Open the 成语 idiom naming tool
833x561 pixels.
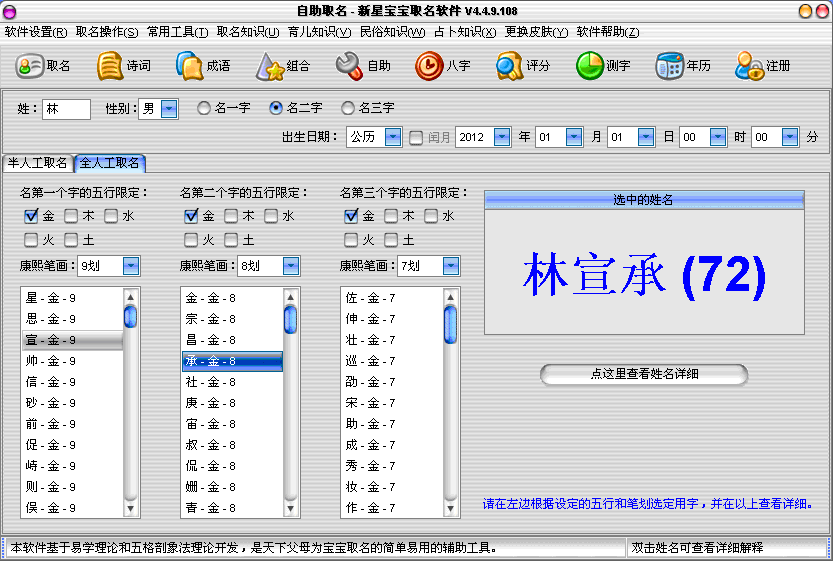203,66
